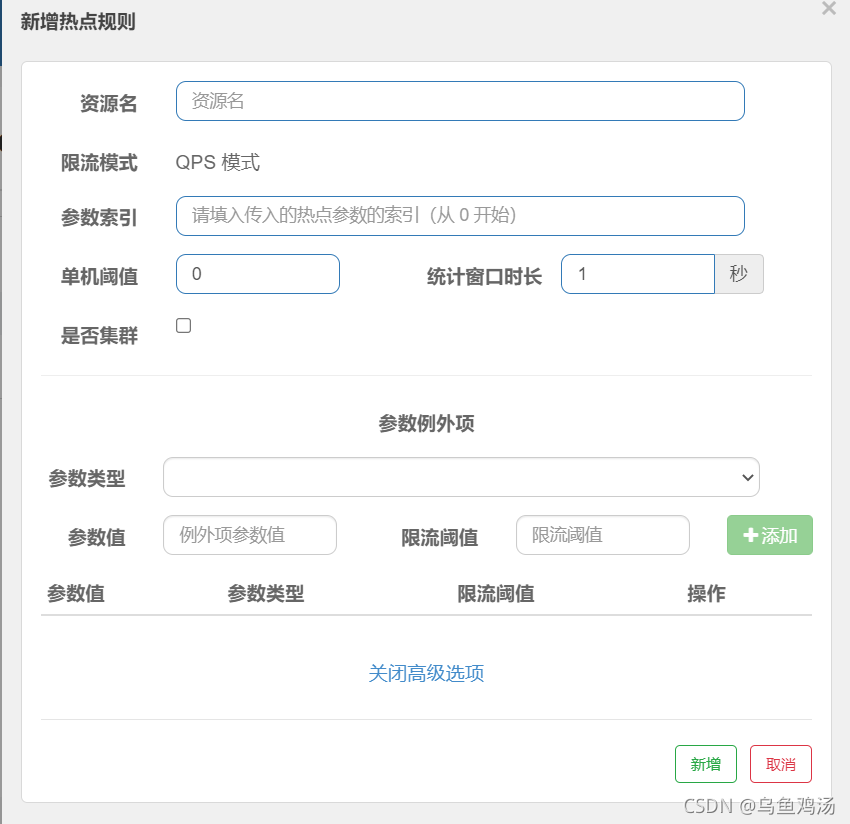This screenshot has height=824, width=850.
Task: Click the 操作 table column header
Action: pos(706,594)
